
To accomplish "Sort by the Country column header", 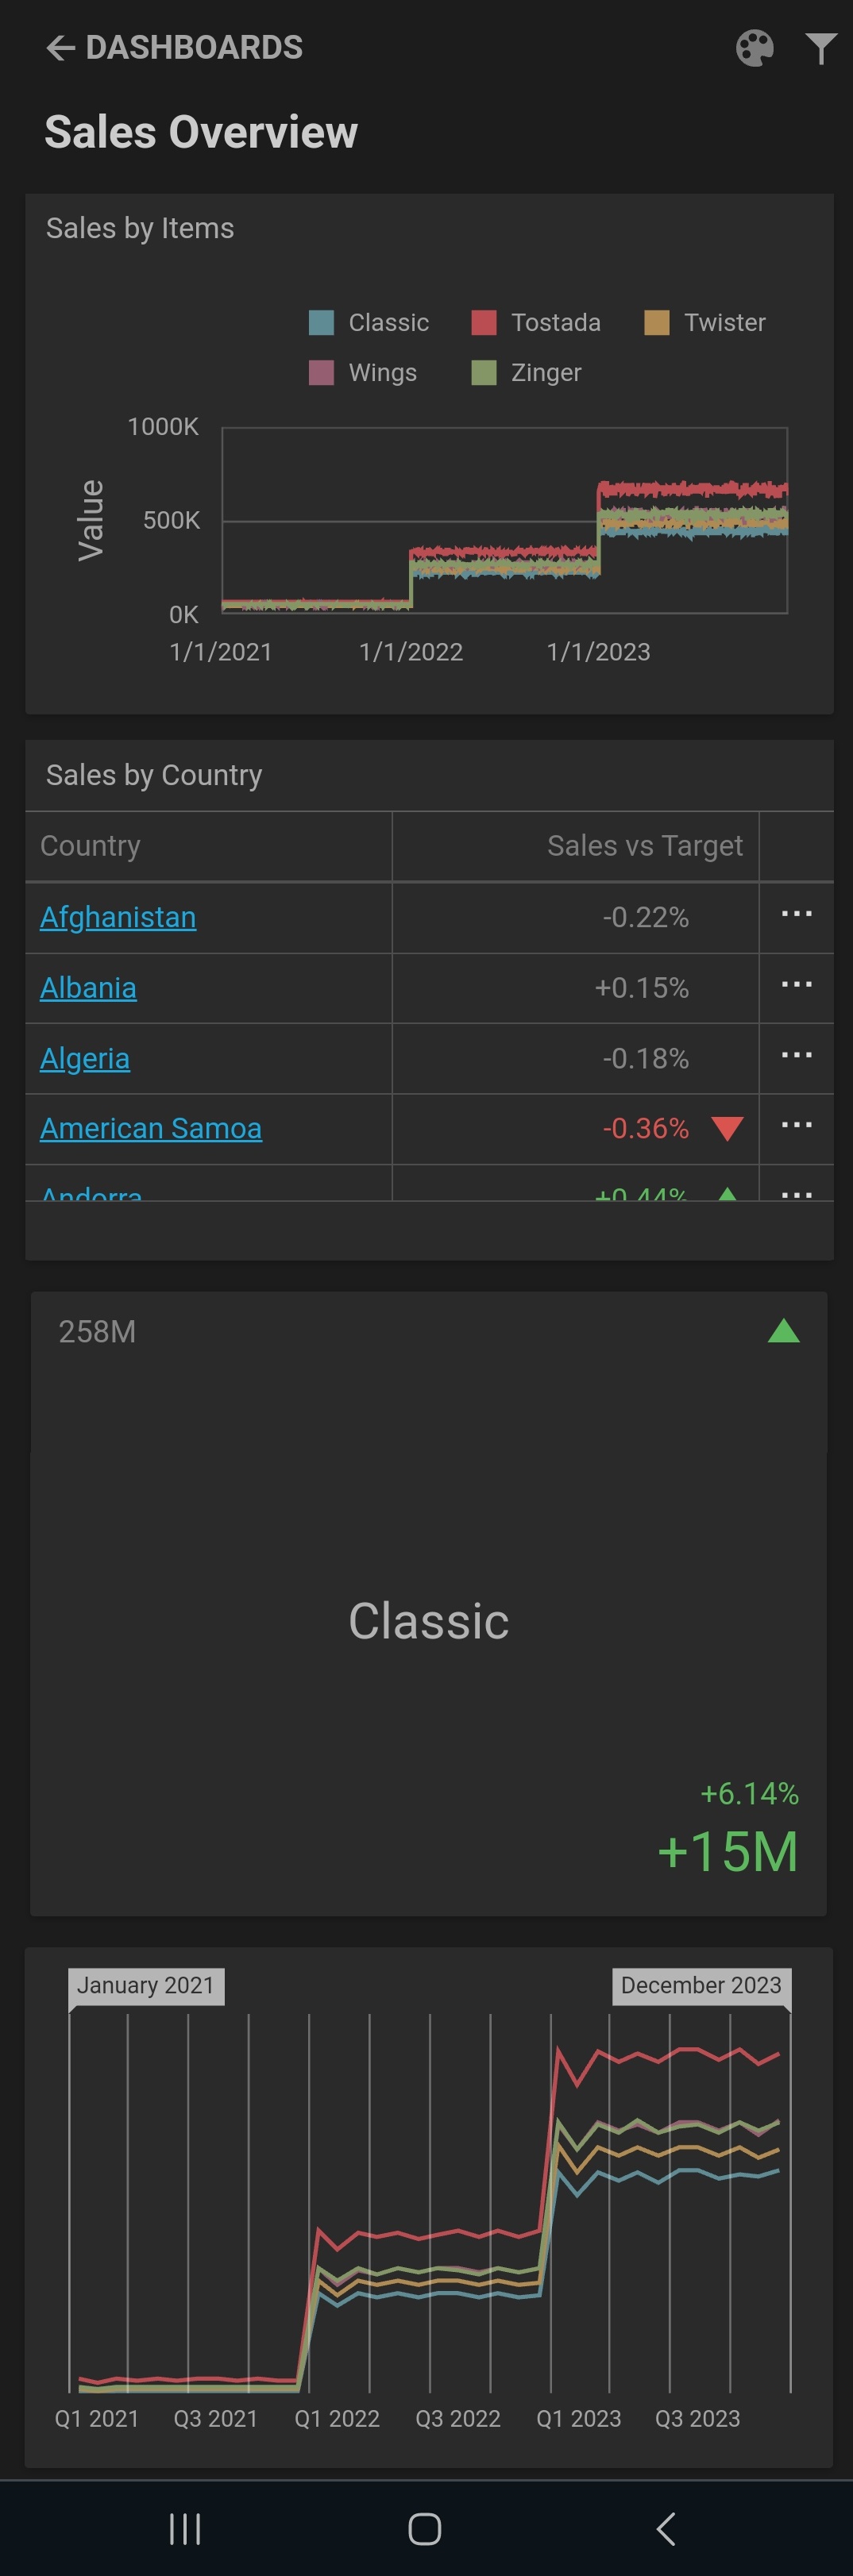I will [91, 846].
